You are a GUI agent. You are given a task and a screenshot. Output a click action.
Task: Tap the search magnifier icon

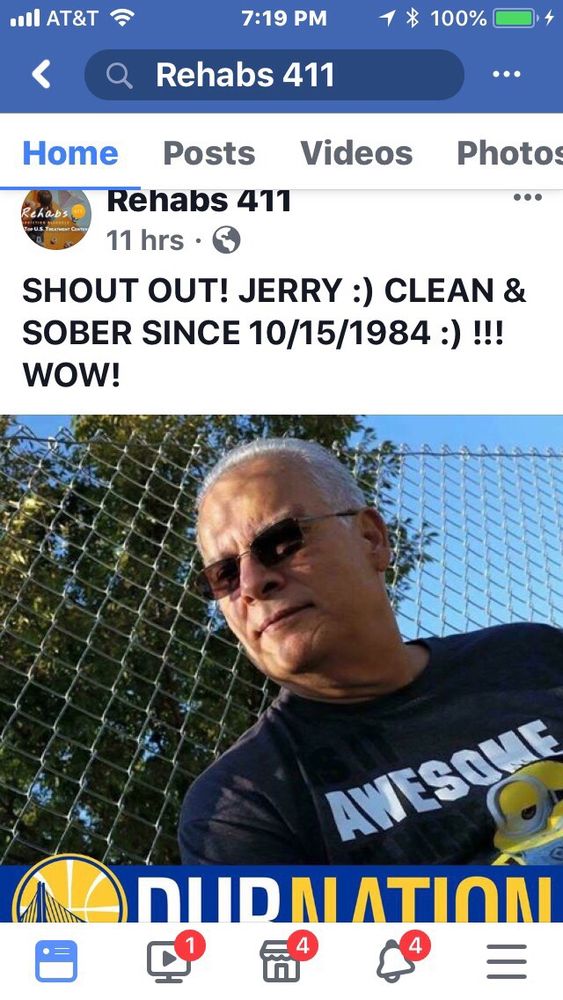pyautogui.click(x=119, y=76)
